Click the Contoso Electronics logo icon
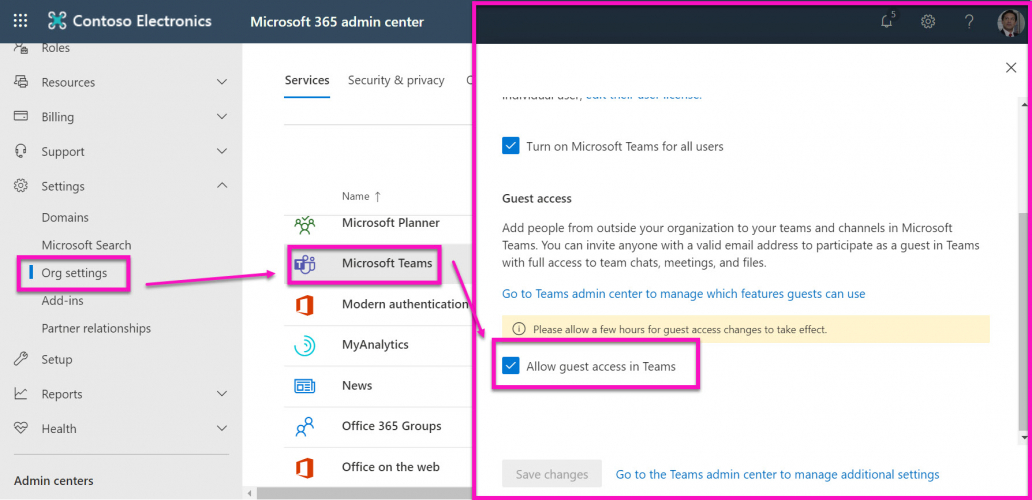The image size is (1032, 500). pyautogui.click(x=57, y=21)
